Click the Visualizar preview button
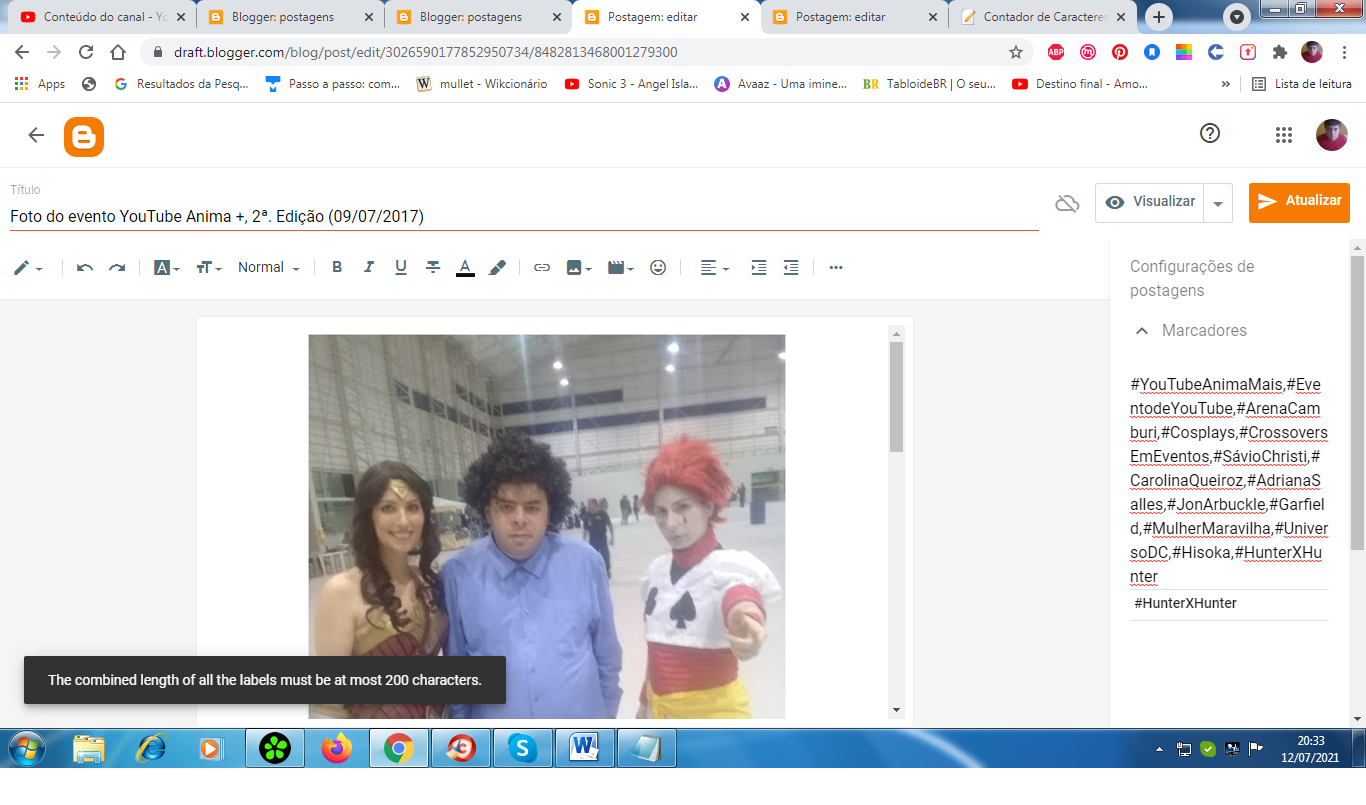Image resolution: width=1366 pixels, height=805 pixels. 1150,202
